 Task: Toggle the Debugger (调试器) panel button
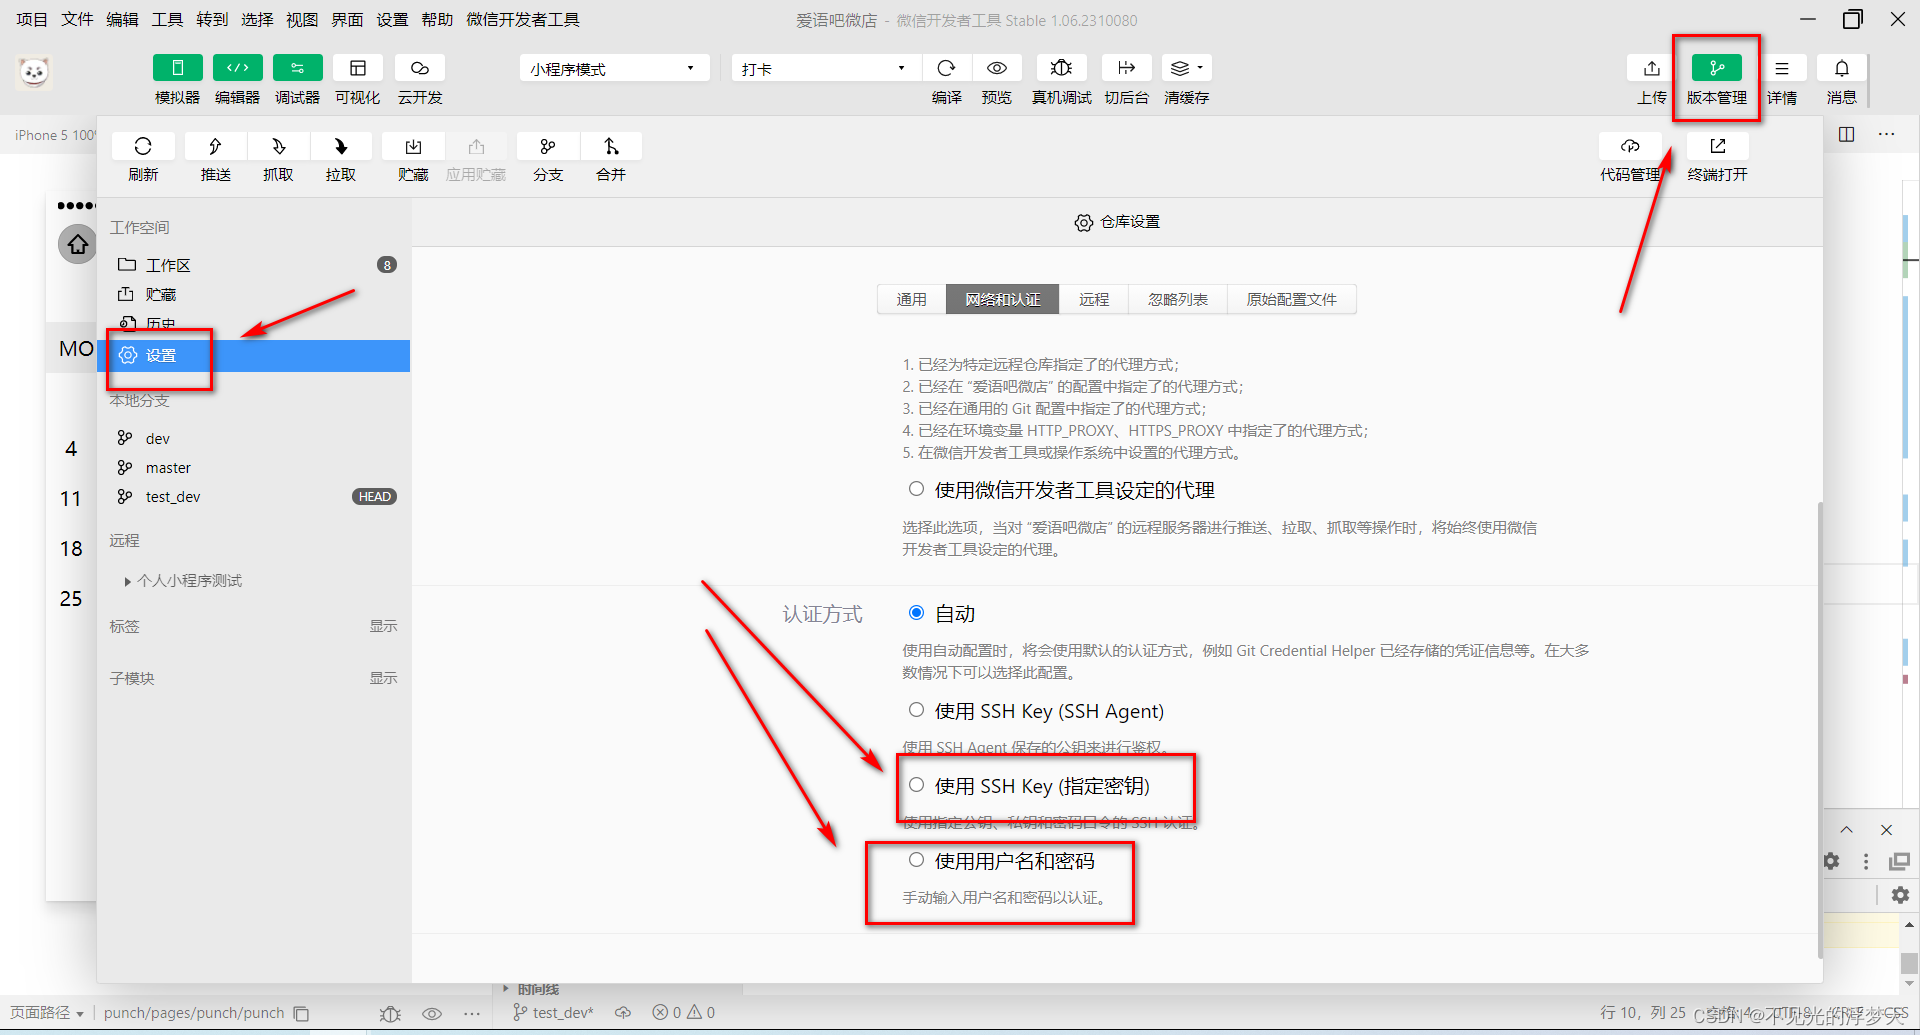tap(297, 68)
